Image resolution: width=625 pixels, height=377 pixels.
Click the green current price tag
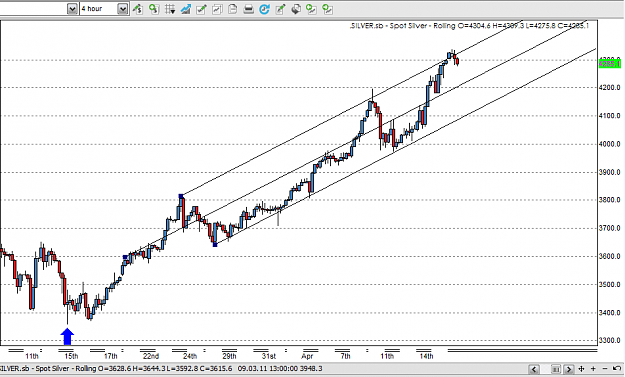610,63
